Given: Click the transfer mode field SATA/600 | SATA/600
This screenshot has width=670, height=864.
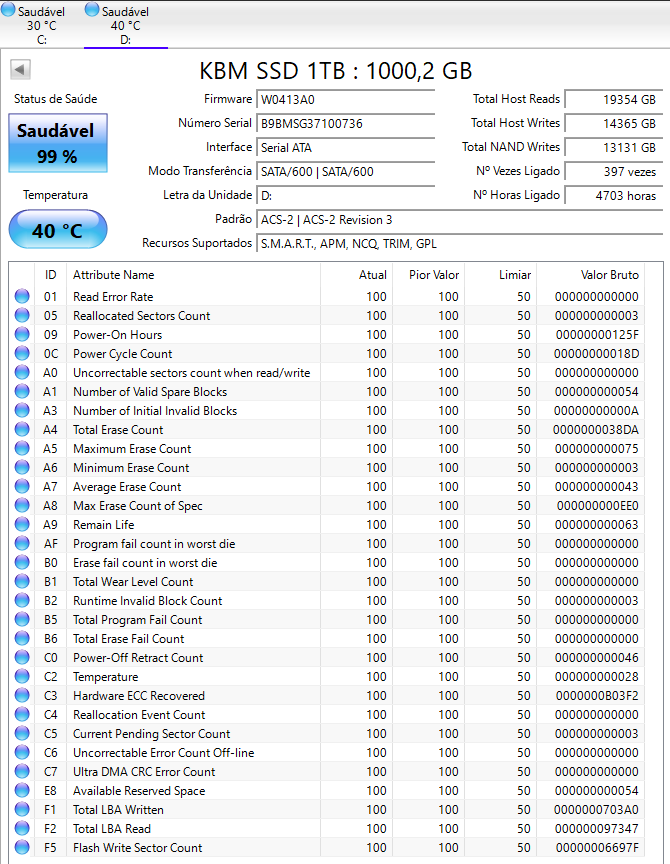Looking at the screenshot, I should pos(345,172).
